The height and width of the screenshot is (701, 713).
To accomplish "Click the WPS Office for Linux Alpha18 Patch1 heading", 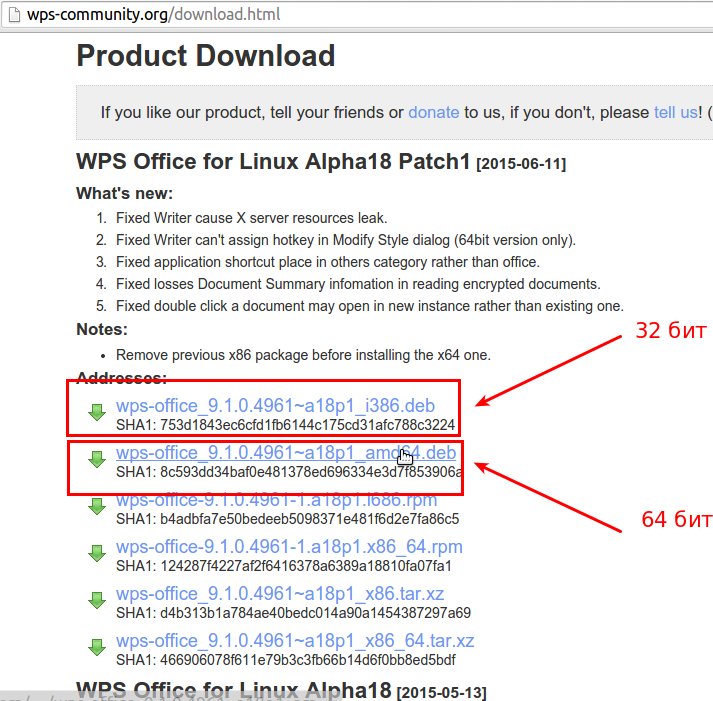I will click(273, 161).
